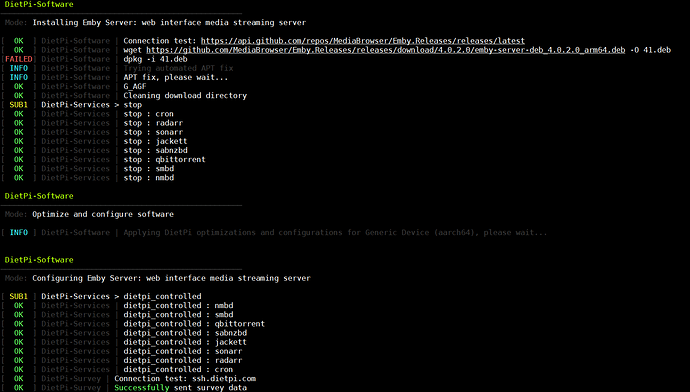Click the 'stop : qbittorrent' entry
Screen dimensions: 690x392
(164, 160)
